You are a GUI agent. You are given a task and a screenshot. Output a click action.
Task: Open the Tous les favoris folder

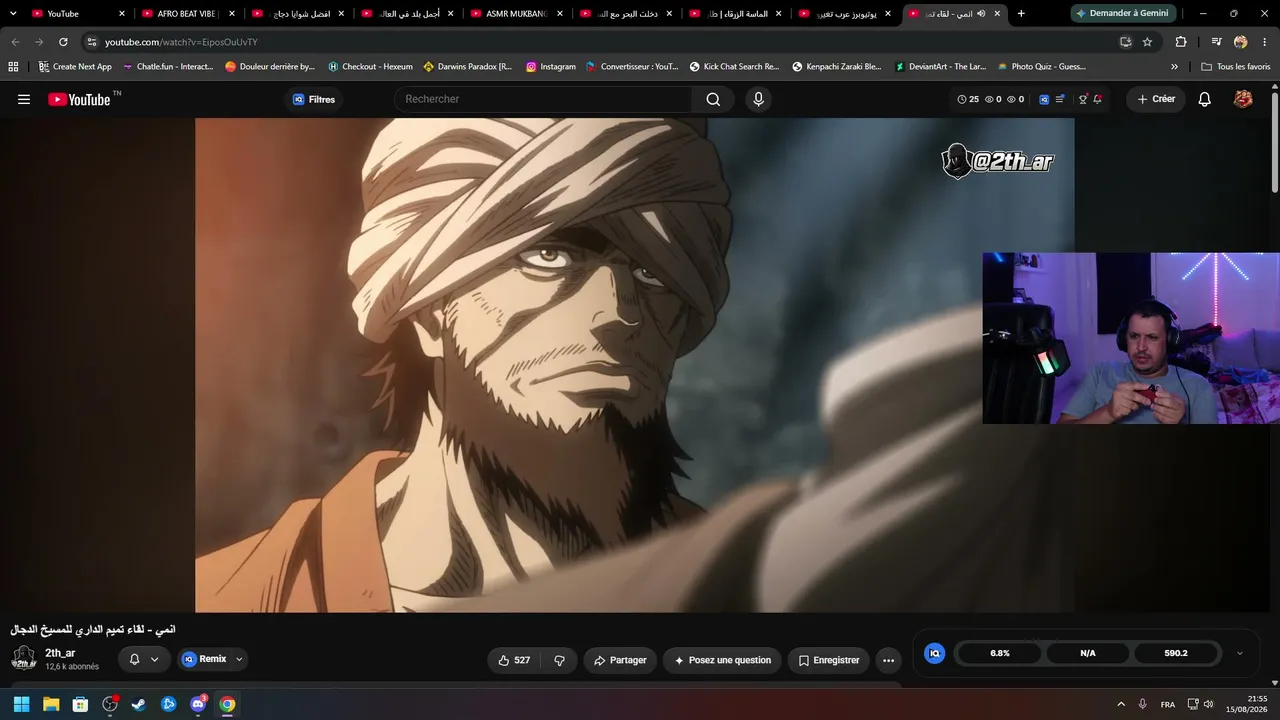tap(1235, 67)
